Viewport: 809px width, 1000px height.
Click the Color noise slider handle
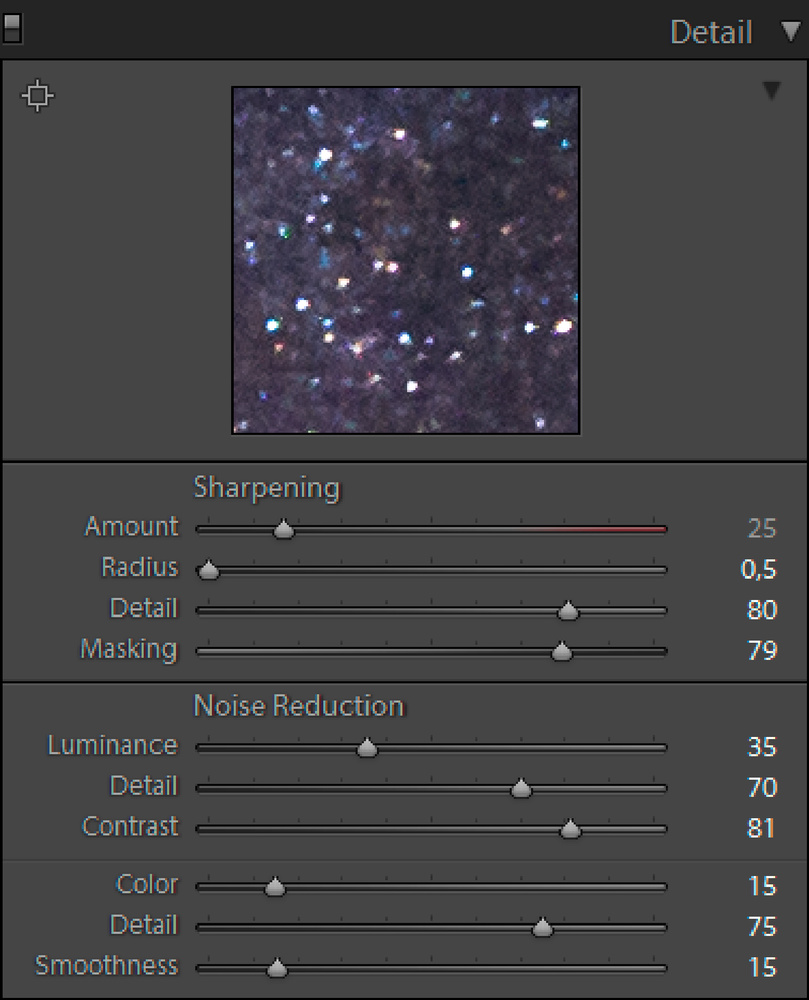pyautogui.click(x=275, y=886)
